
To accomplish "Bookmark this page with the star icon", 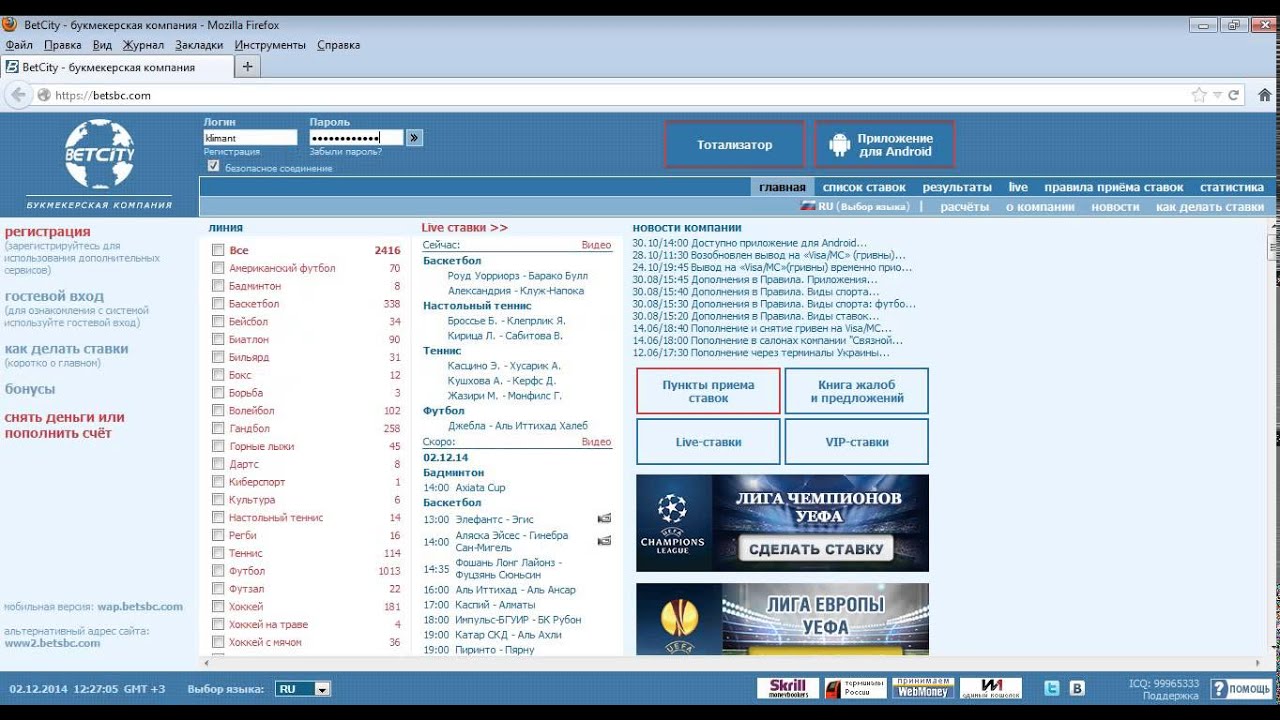I will [1199, 95].
